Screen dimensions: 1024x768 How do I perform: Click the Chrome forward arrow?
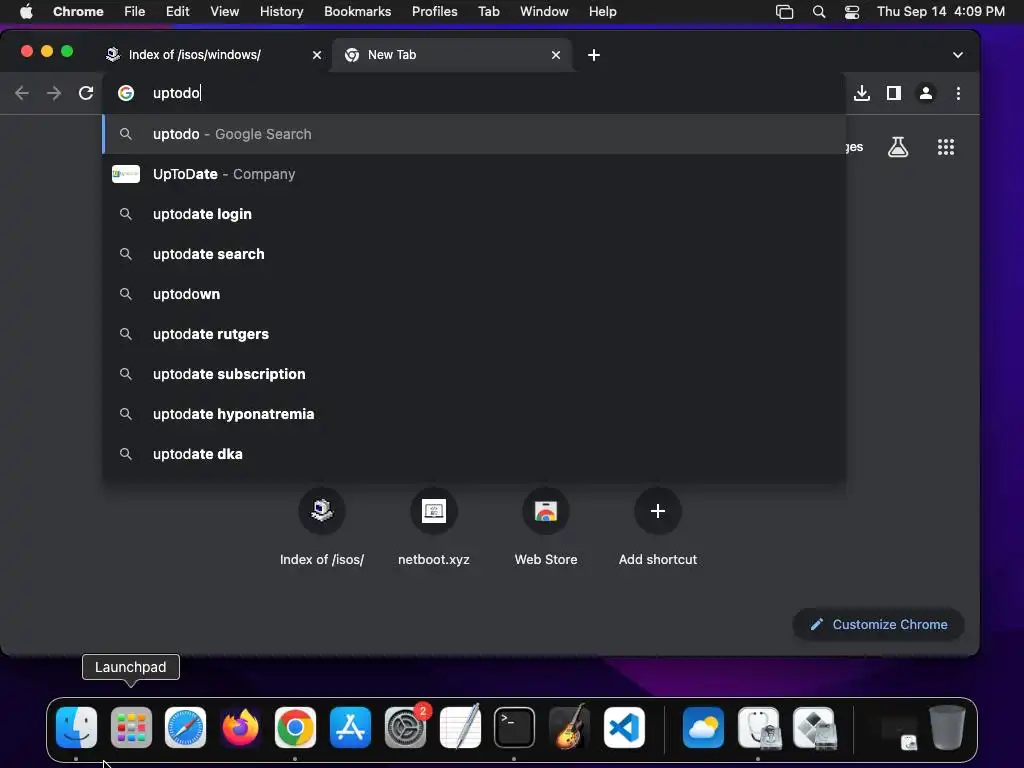coord(54,93)
